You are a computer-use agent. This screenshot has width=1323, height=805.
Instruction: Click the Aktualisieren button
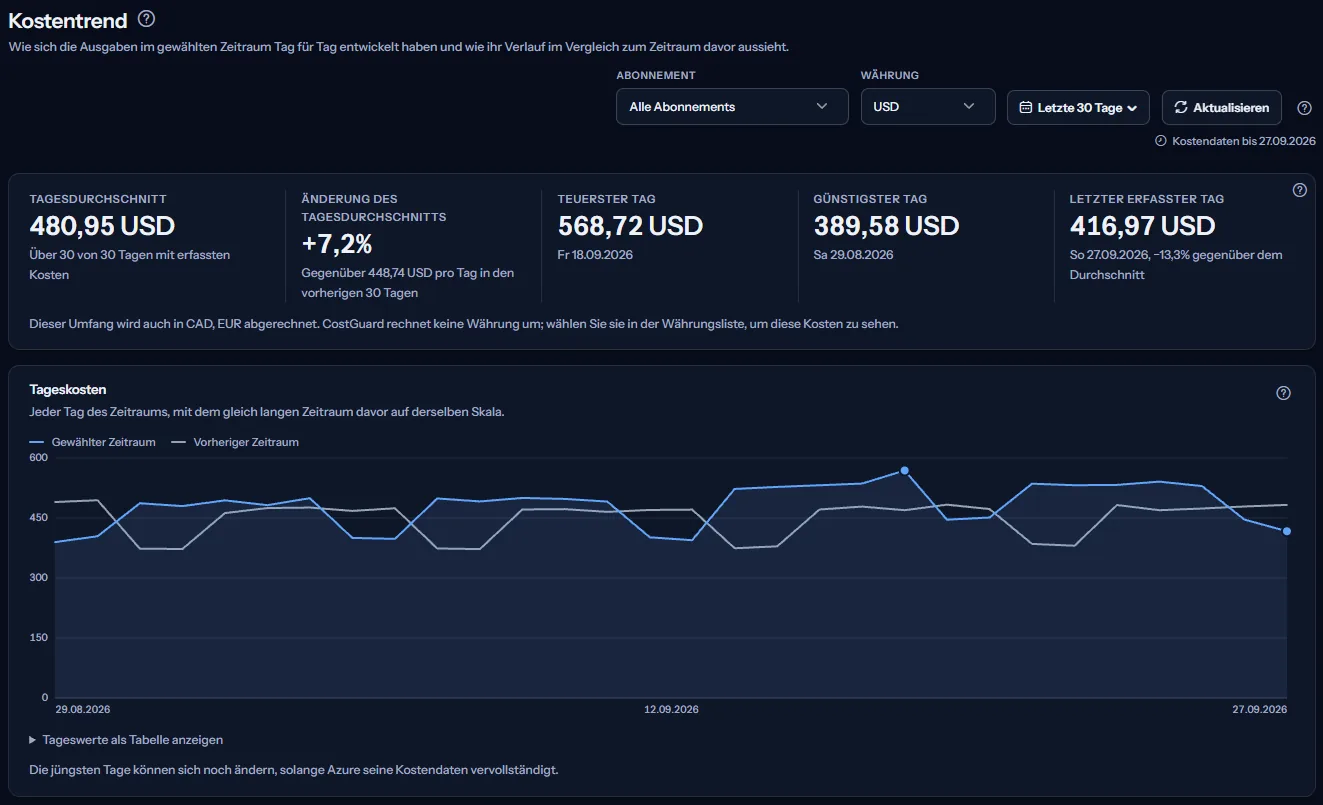1221,108
